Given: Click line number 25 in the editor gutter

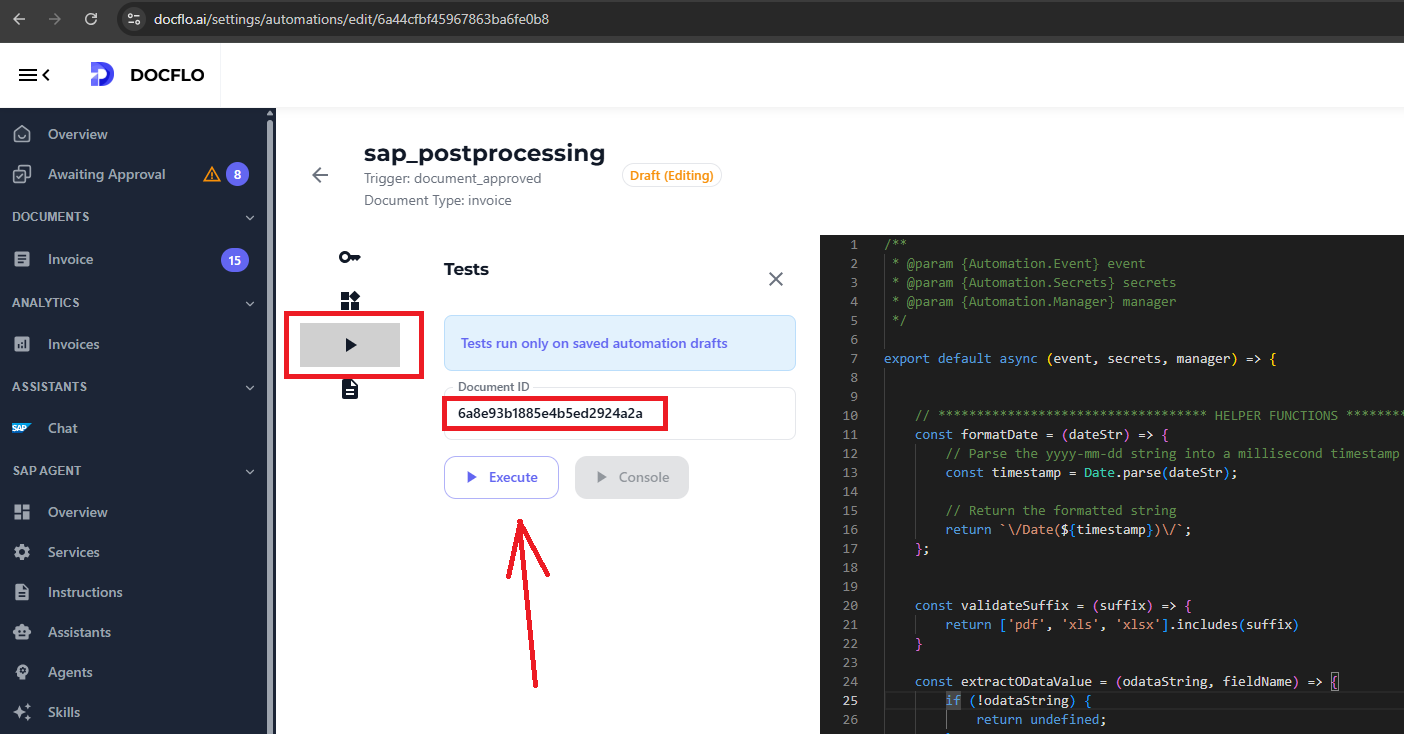Looking at the screenshot, I should coord(849,700).
